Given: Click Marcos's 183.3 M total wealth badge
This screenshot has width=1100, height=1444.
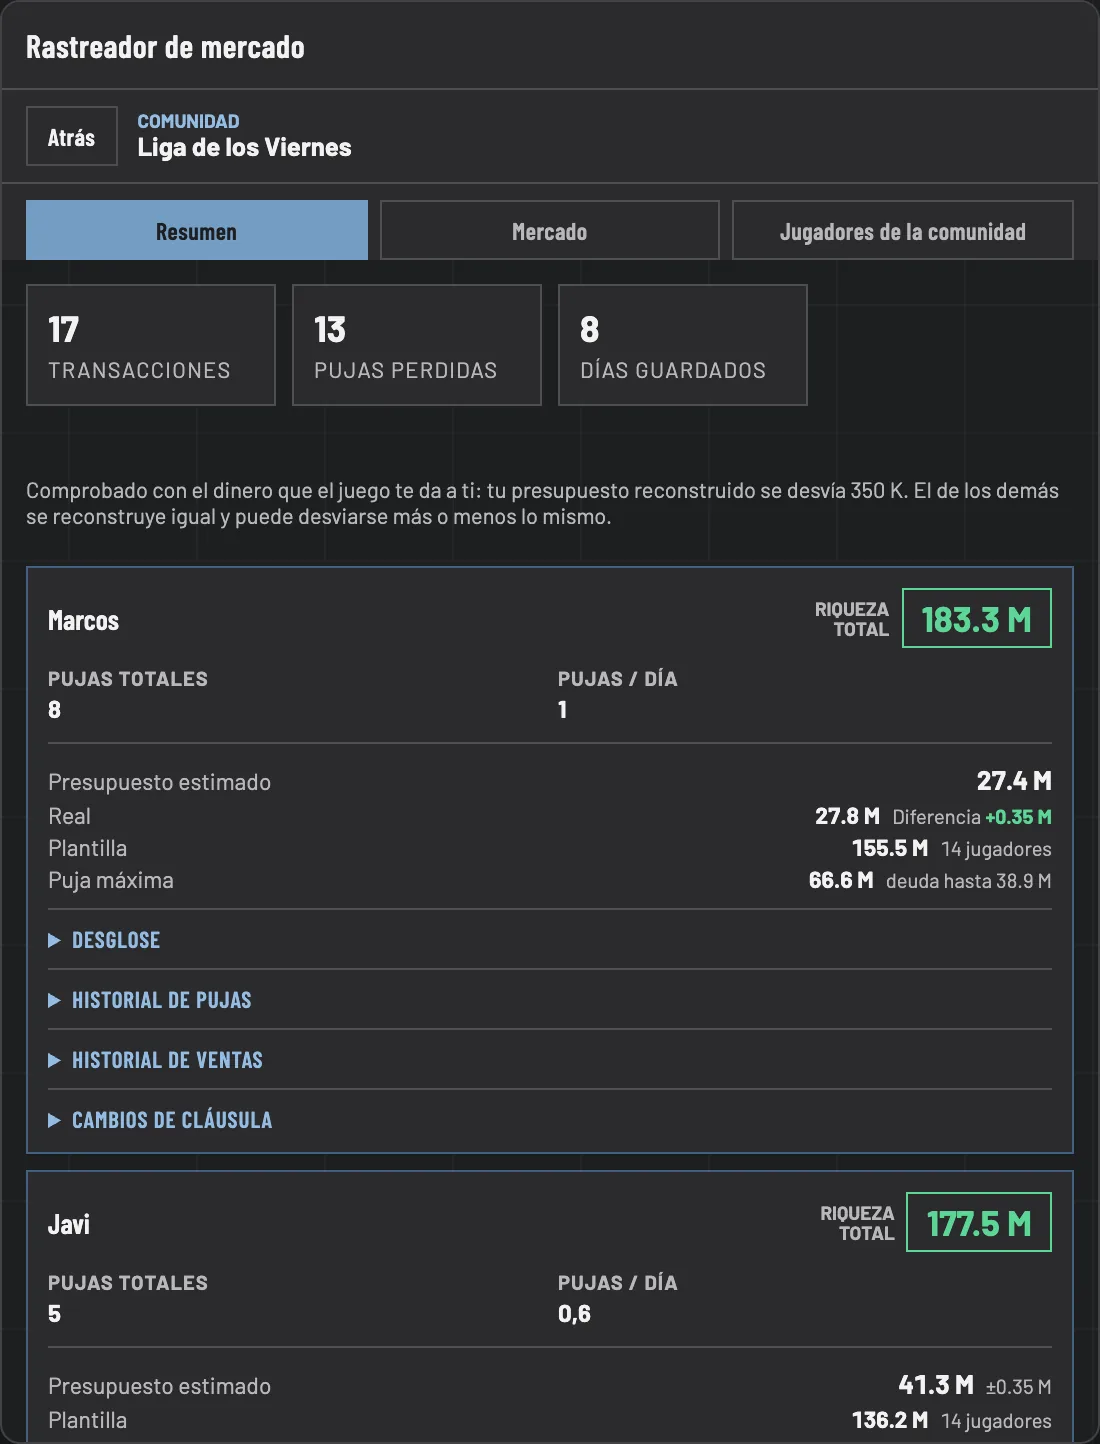Looking at the screenshot, I should (977, 618).
